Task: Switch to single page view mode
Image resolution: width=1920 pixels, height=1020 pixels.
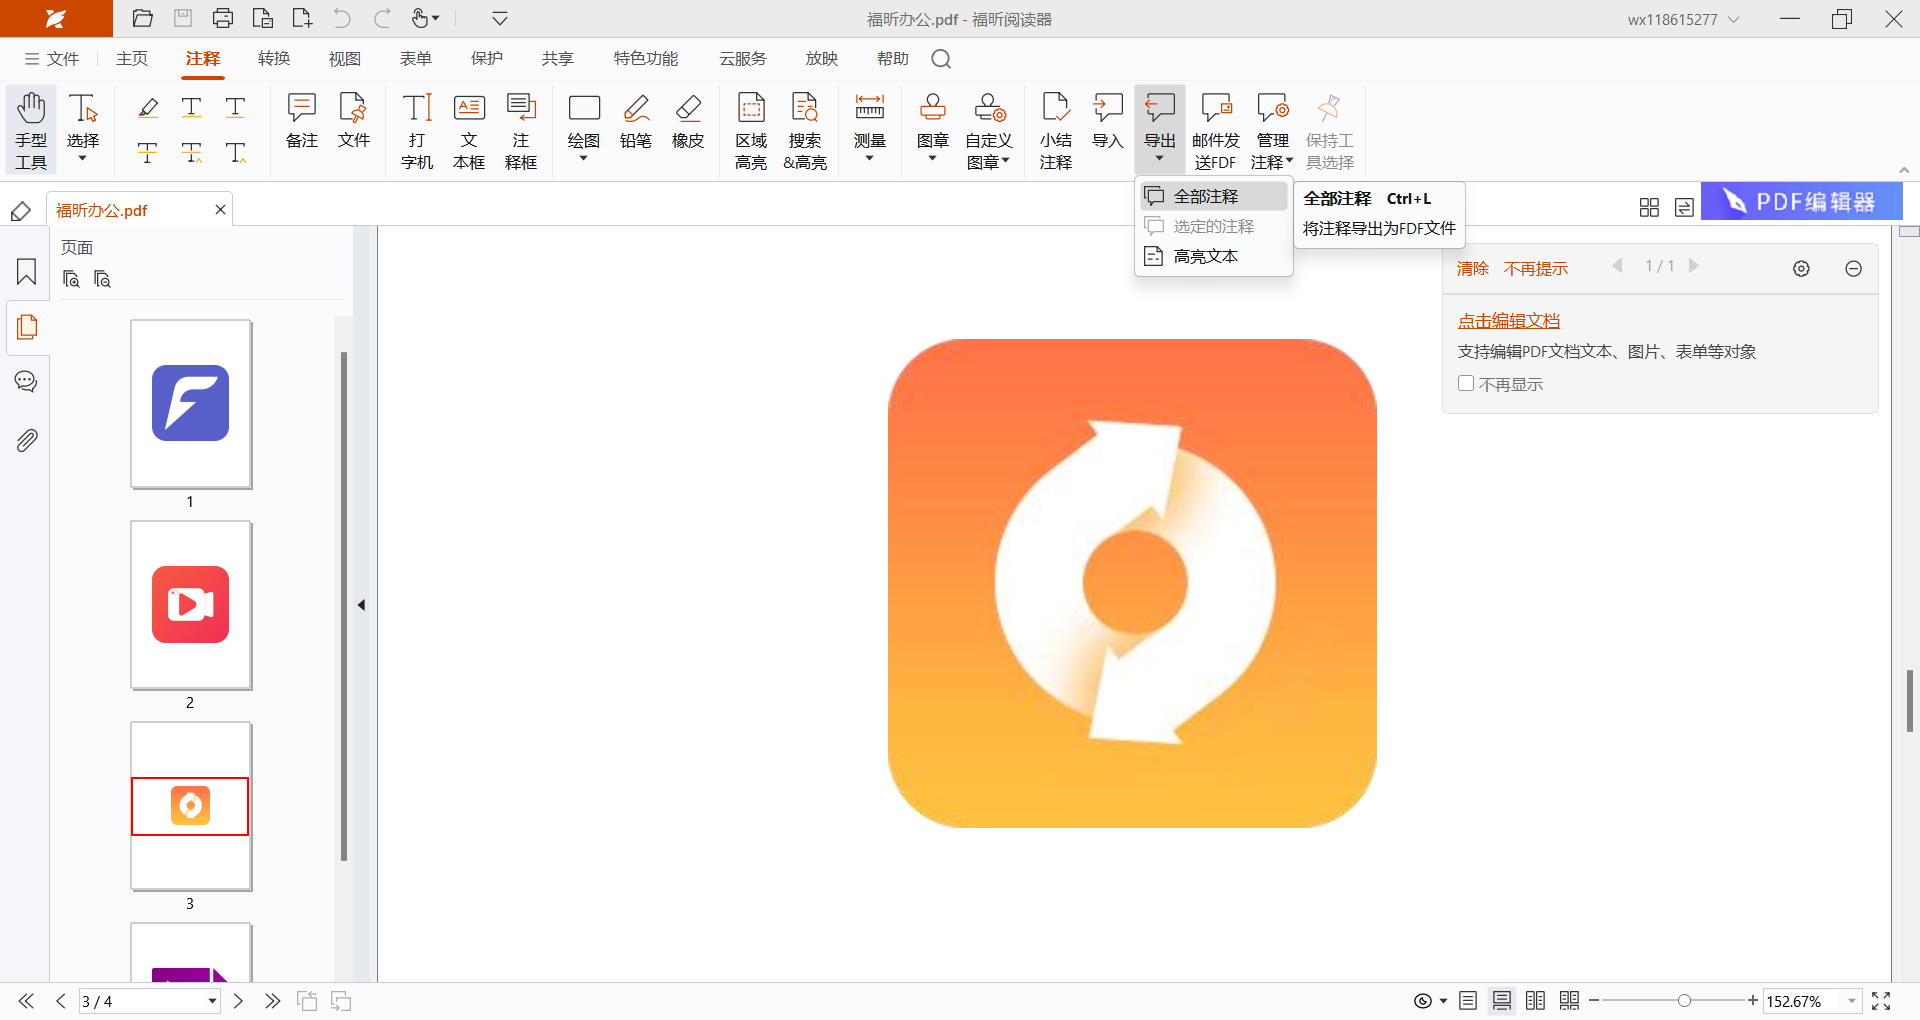Action: [x=1468, y=1001]
